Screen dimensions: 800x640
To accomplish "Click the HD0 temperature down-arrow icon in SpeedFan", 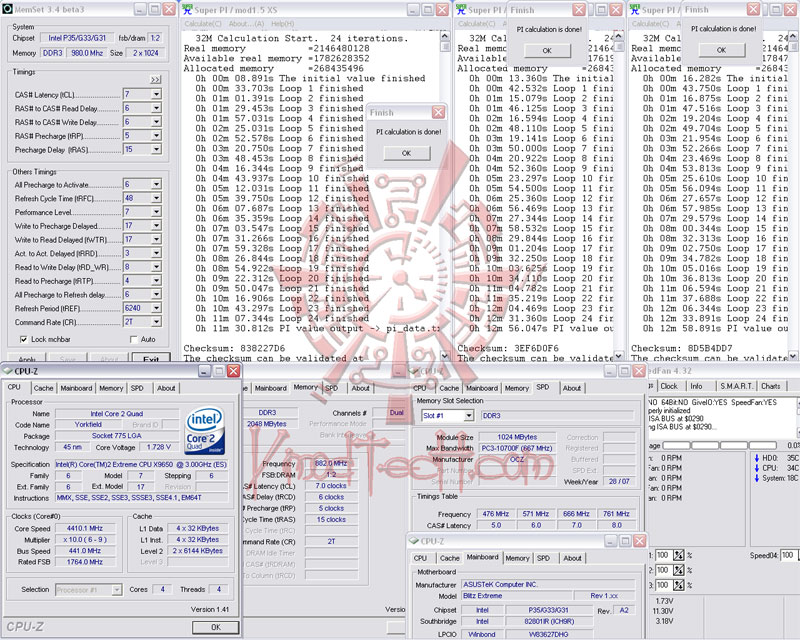I will tap(757, 458).
